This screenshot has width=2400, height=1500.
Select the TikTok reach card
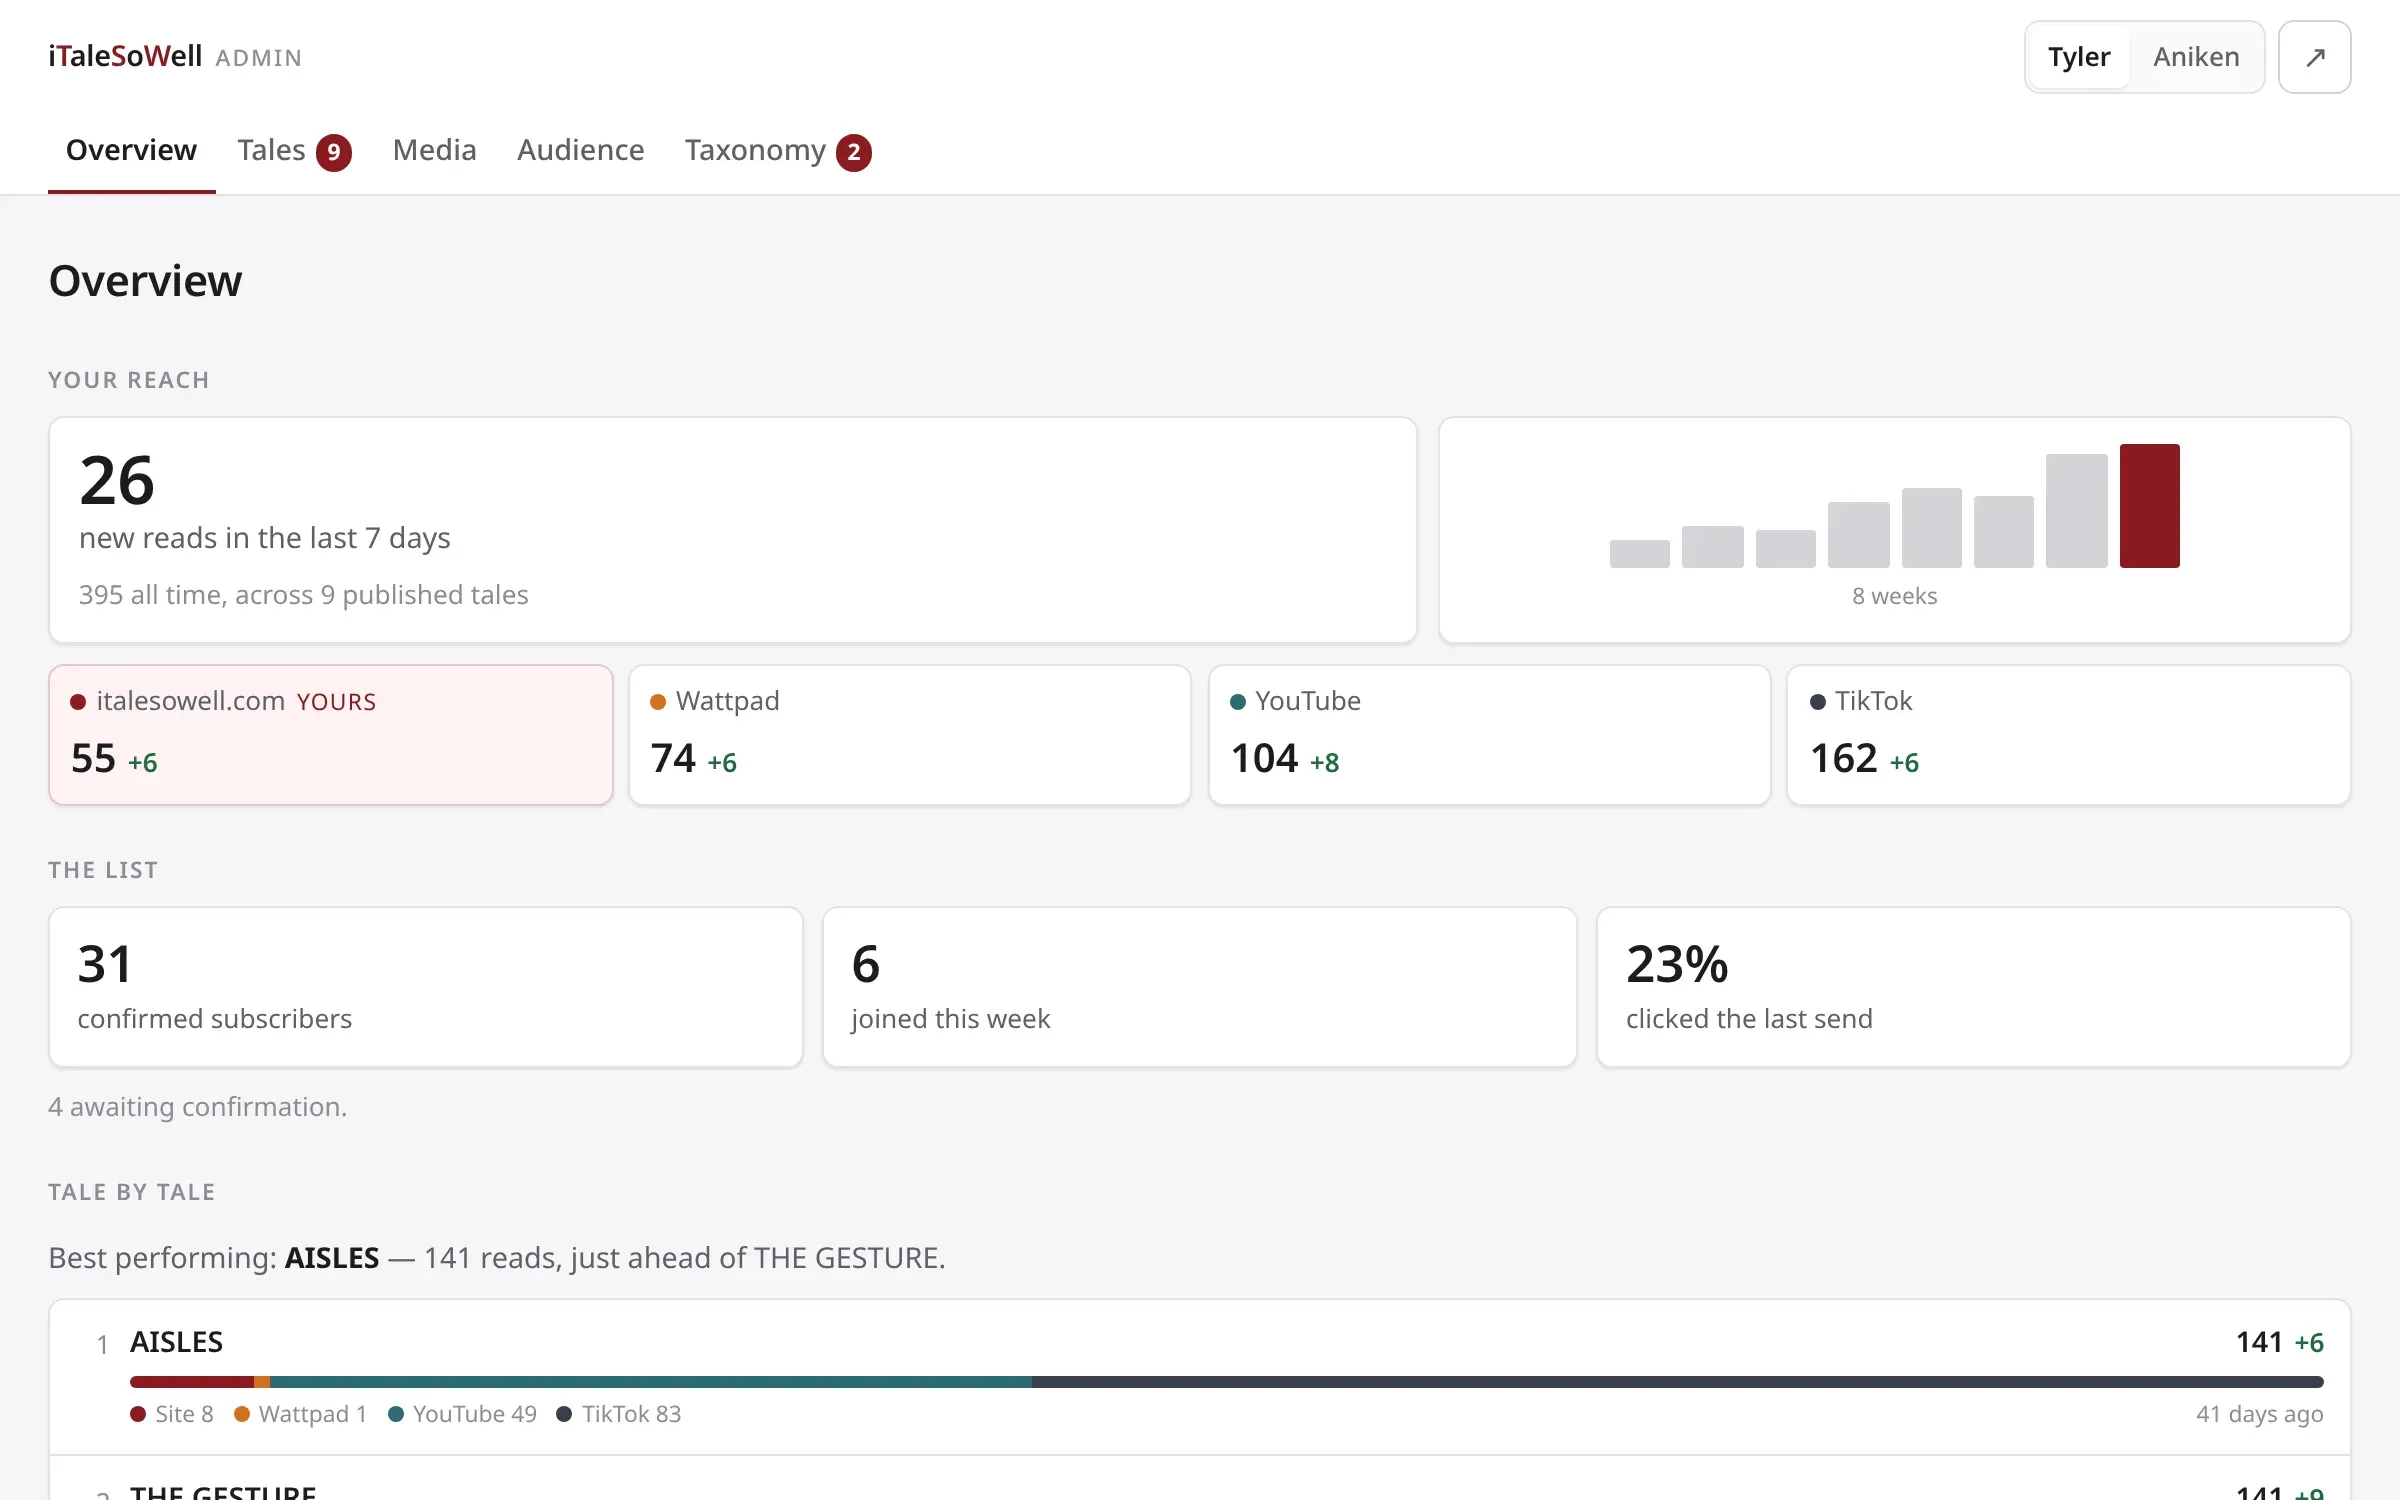point(2068,735)
